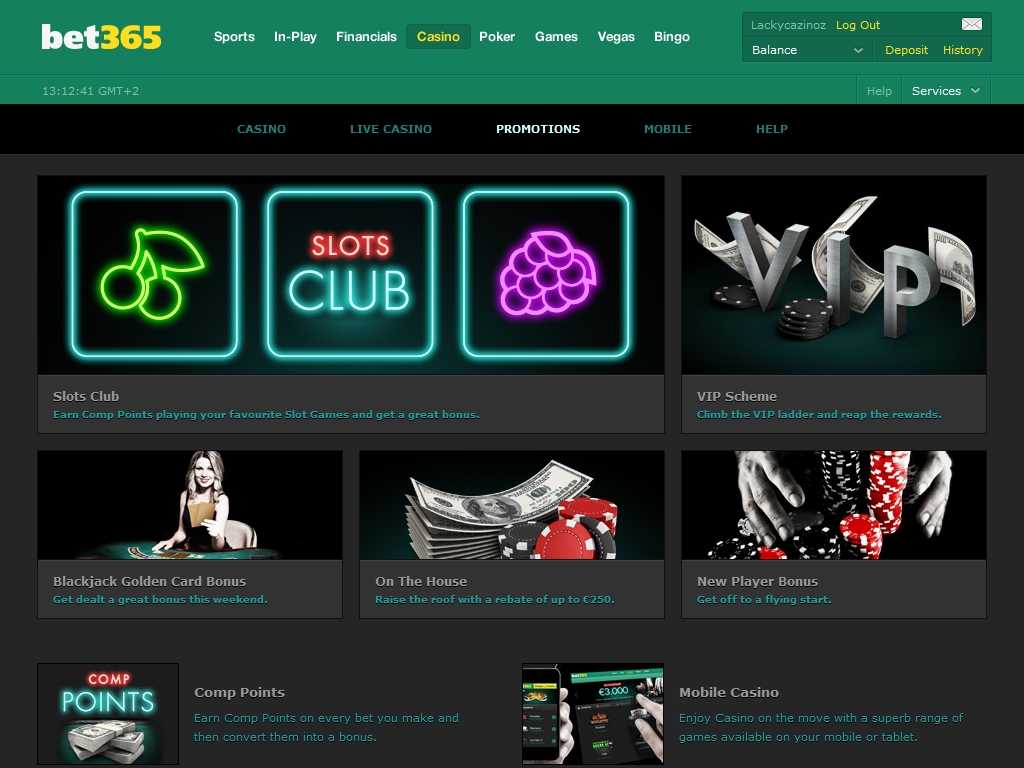Expand the Balance dropdown
This screenshot has width=1024, height=768.
coord(807,50)
